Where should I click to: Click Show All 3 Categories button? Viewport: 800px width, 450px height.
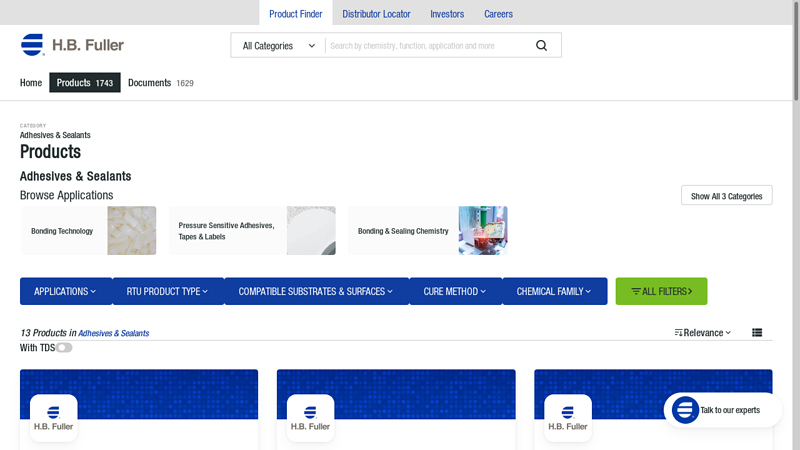[x=727, y=195]
